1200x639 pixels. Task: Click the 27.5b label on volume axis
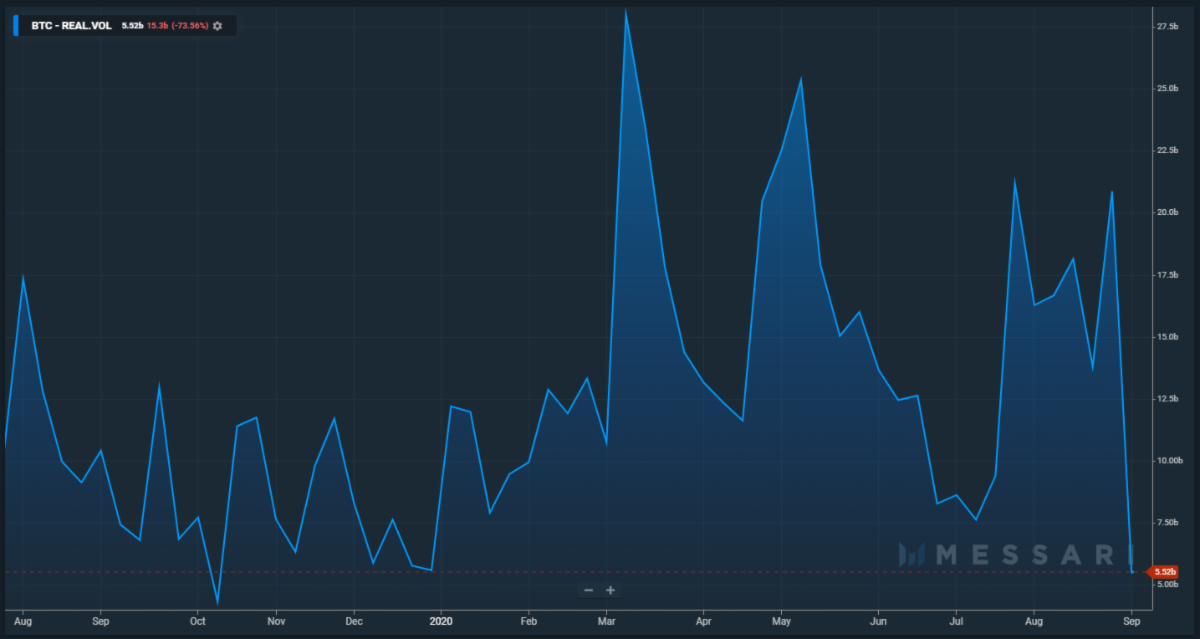click(1166, 27)
